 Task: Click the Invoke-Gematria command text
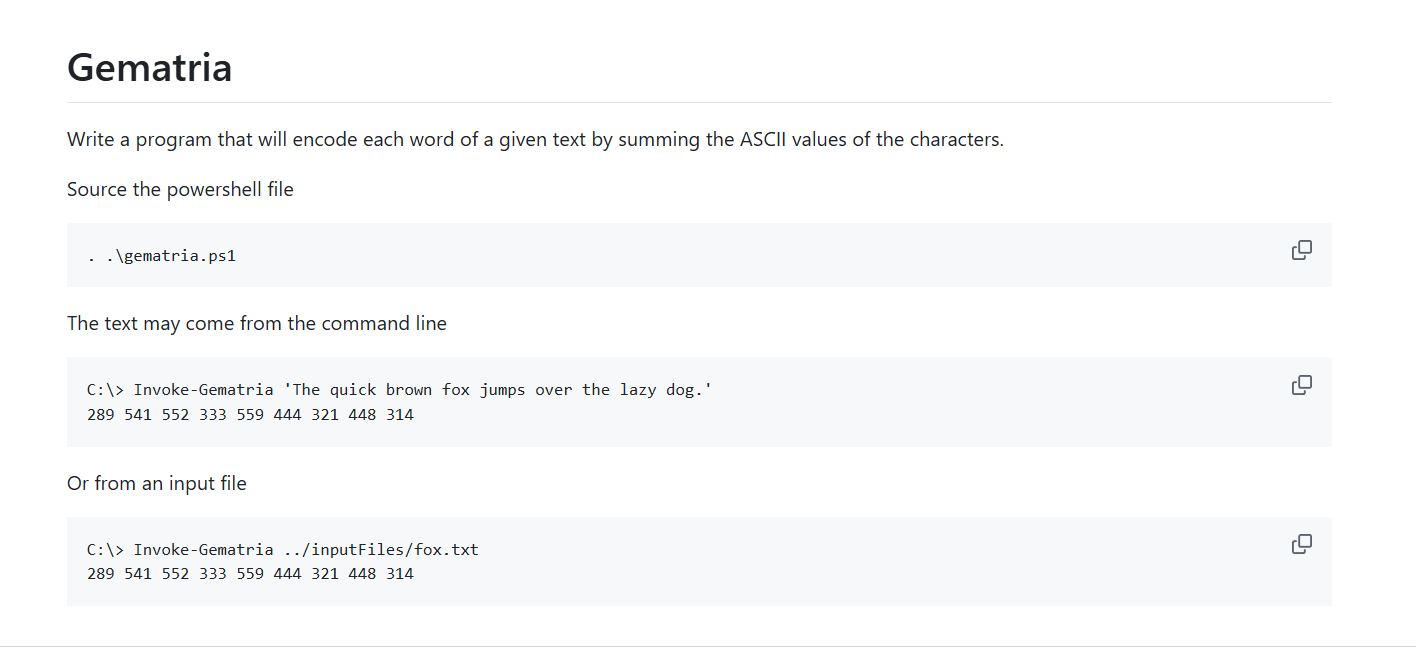[x=204, y=389]
